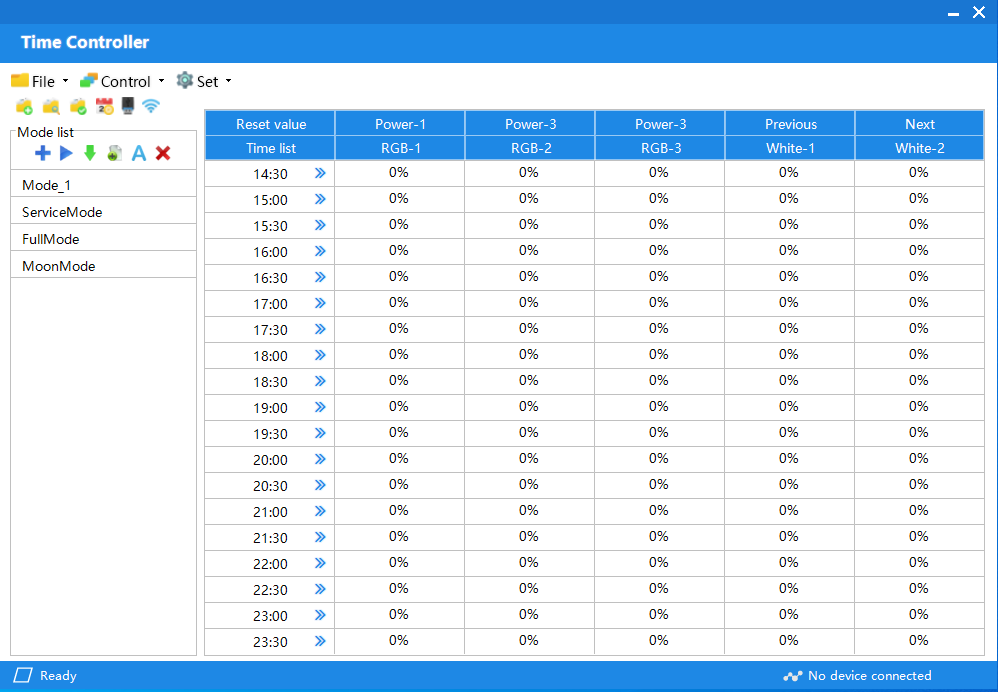This screenshot has width=998, height=692.
Task: Select FullMode in the mode list
Action: pyautogui.click(x=103, y=239)
